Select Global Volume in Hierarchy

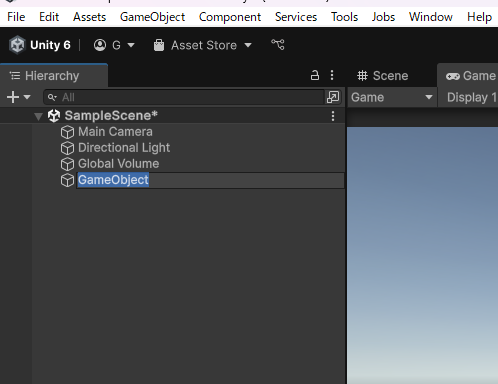(x=118, y=164)
